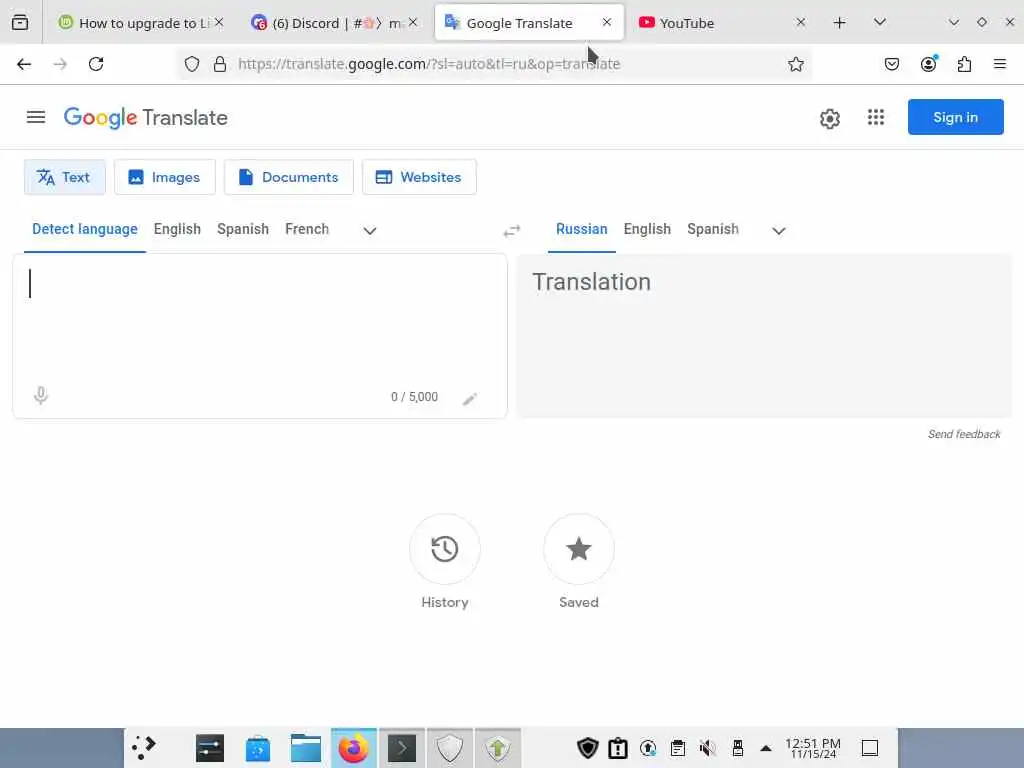Select the Text translation mode
1024x768 pixels.
[x=65, y=177]
